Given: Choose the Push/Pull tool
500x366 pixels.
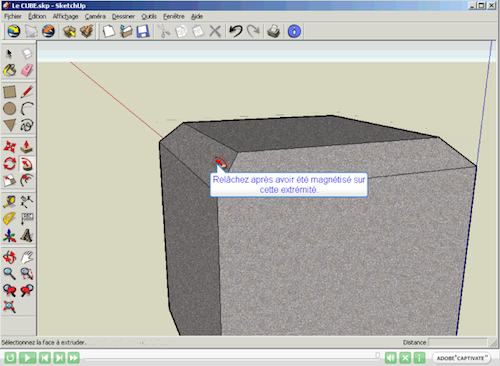Looking at the screenshot, I should click(x=27, y=147).
